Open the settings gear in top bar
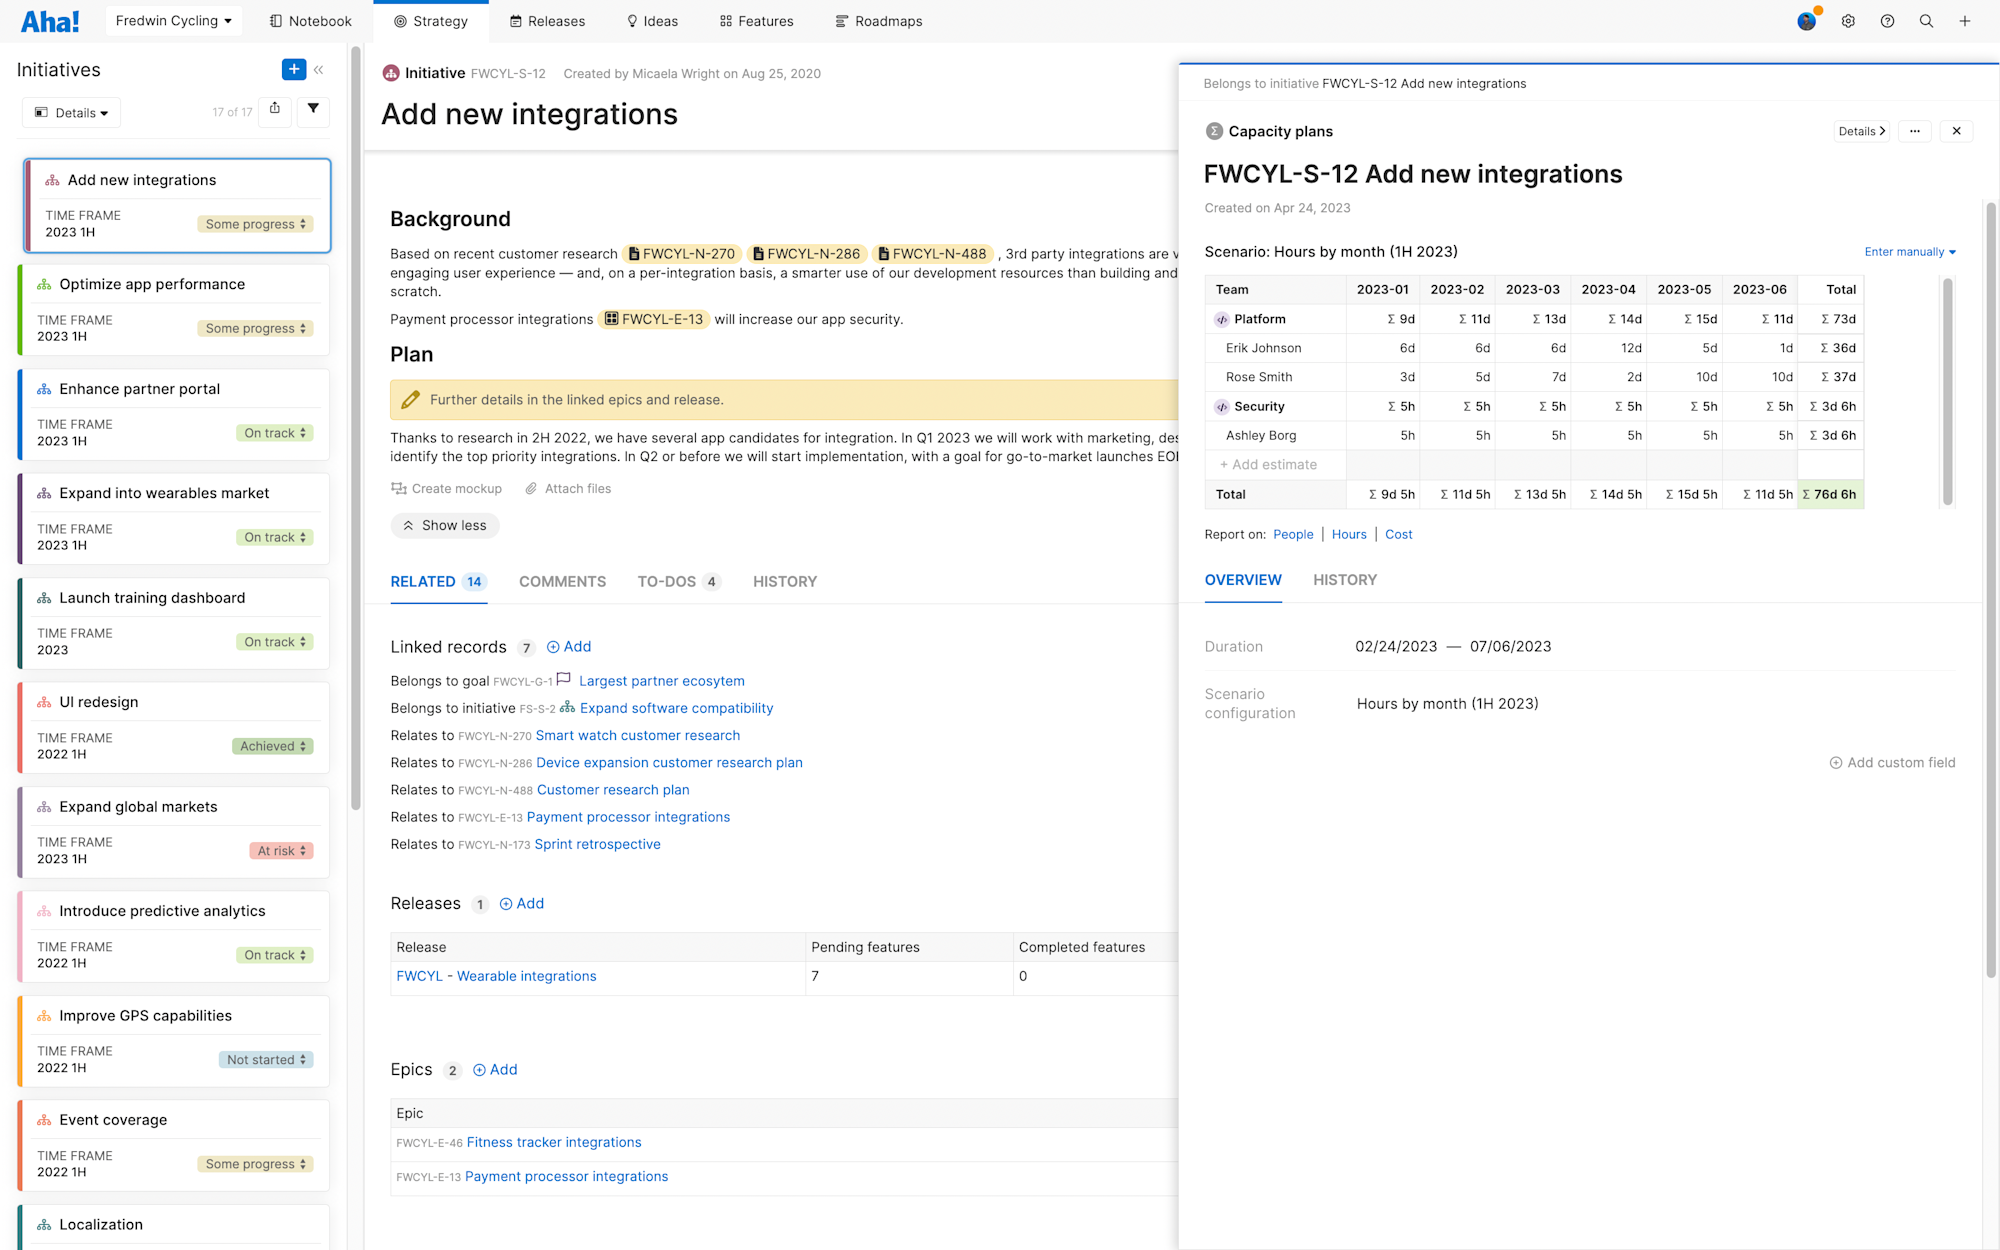Viewport: 2000px width, 1250px height. (x=1848, y=21)
